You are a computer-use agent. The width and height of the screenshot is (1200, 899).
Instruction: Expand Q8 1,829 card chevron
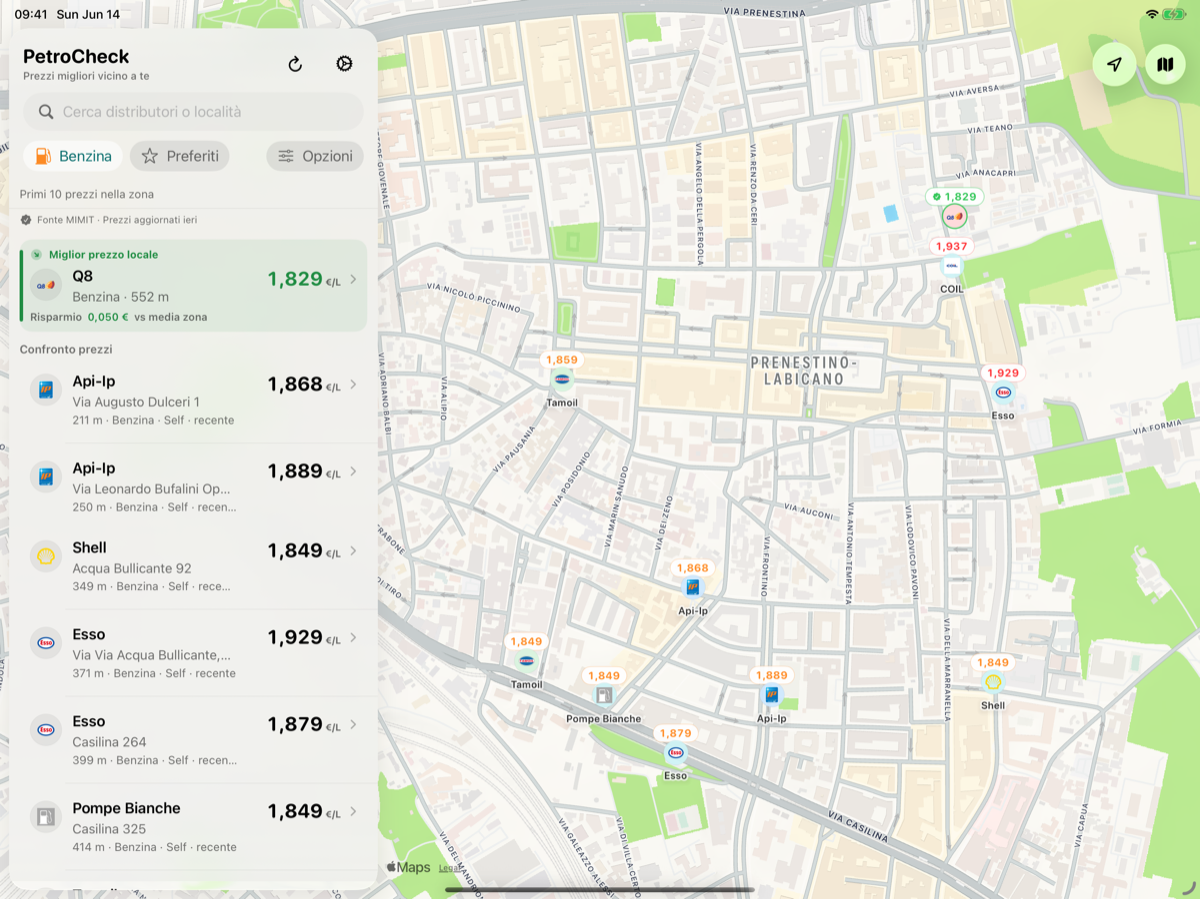pyautogui.click(x=353, y=279)
